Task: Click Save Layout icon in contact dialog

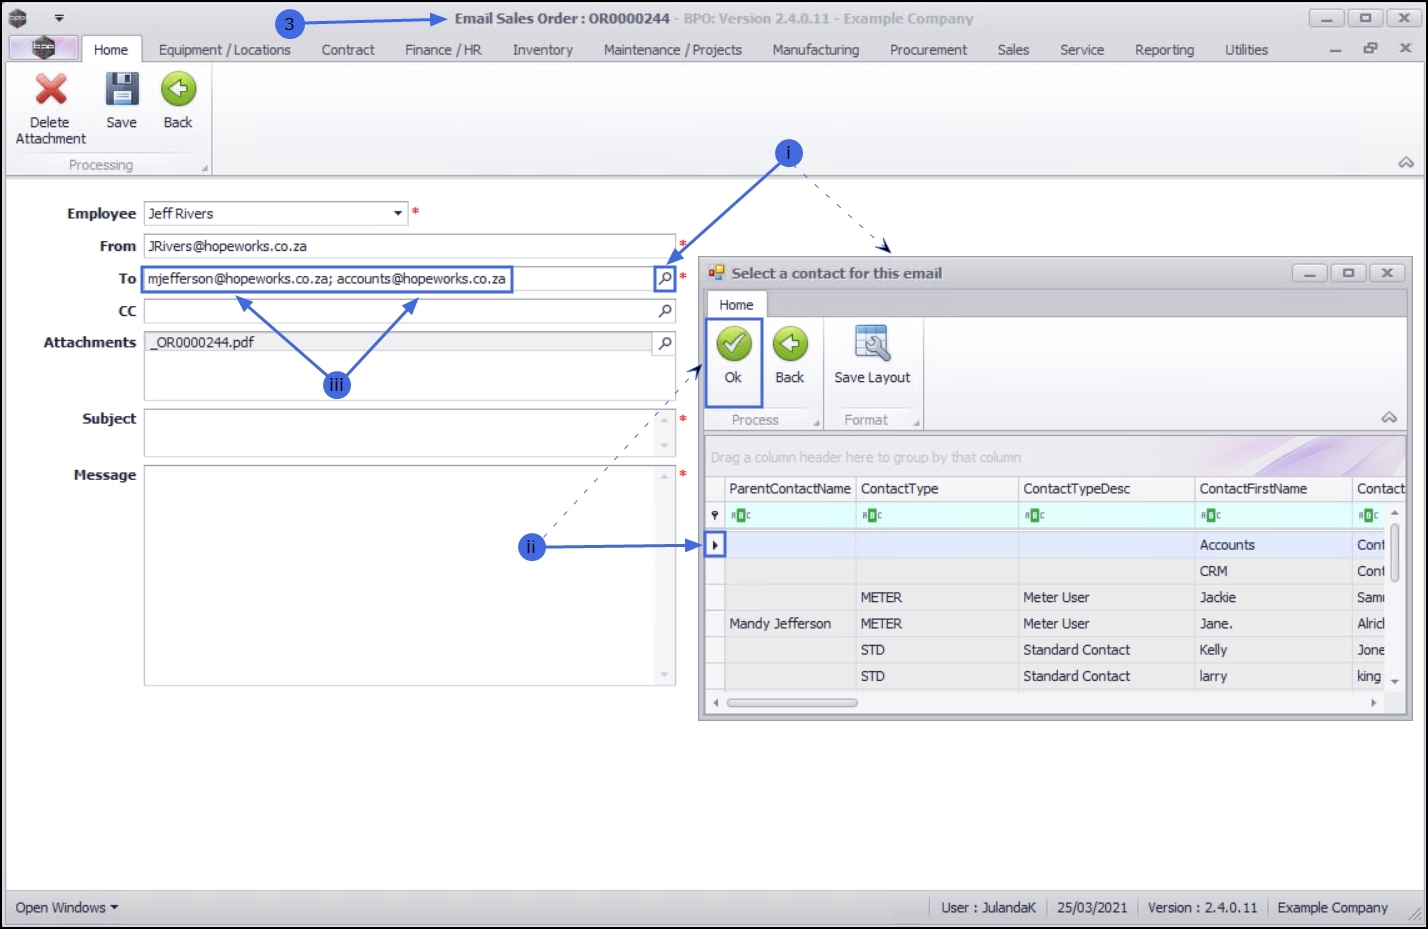Action: point(872,343)
